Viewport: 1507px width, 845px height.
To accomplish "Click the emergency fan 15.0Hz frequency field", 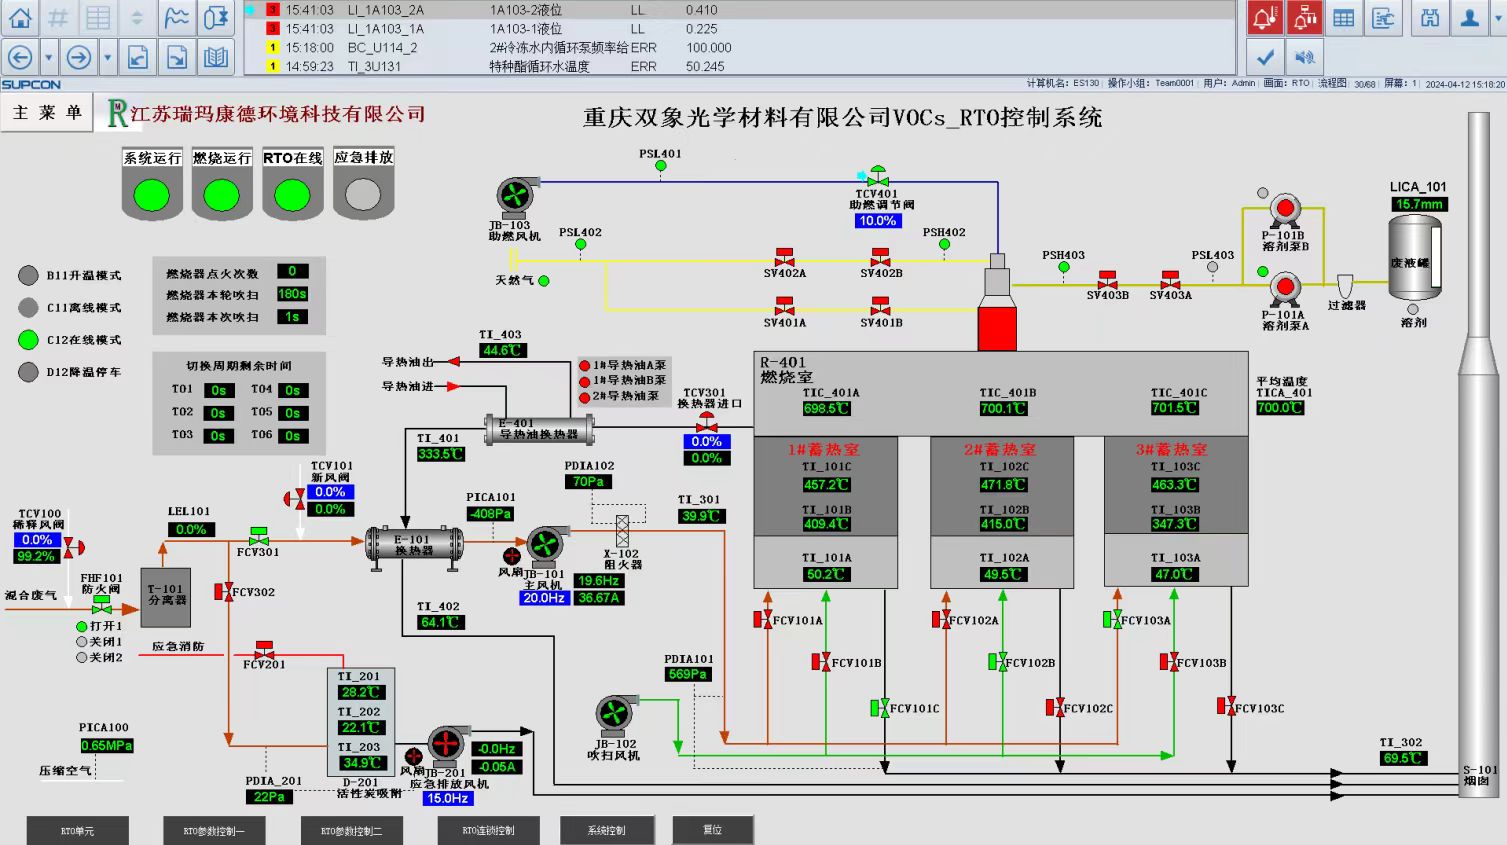I will pos(448,798).
